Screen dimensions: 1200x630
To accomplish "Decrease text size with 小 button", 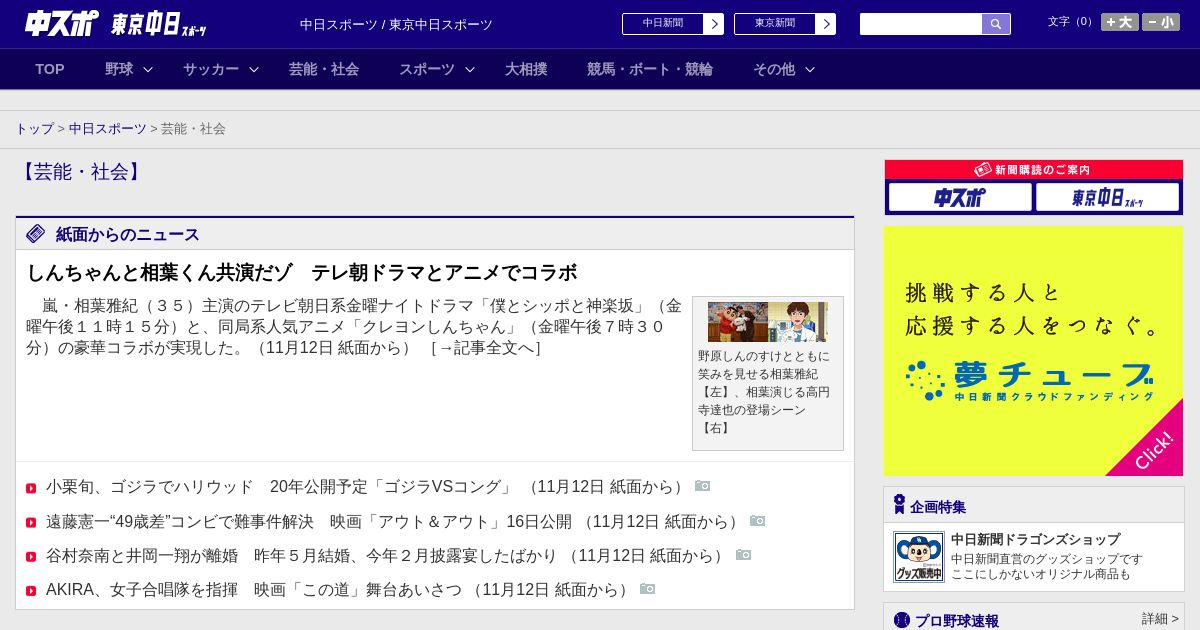I will coord(1161,22).
